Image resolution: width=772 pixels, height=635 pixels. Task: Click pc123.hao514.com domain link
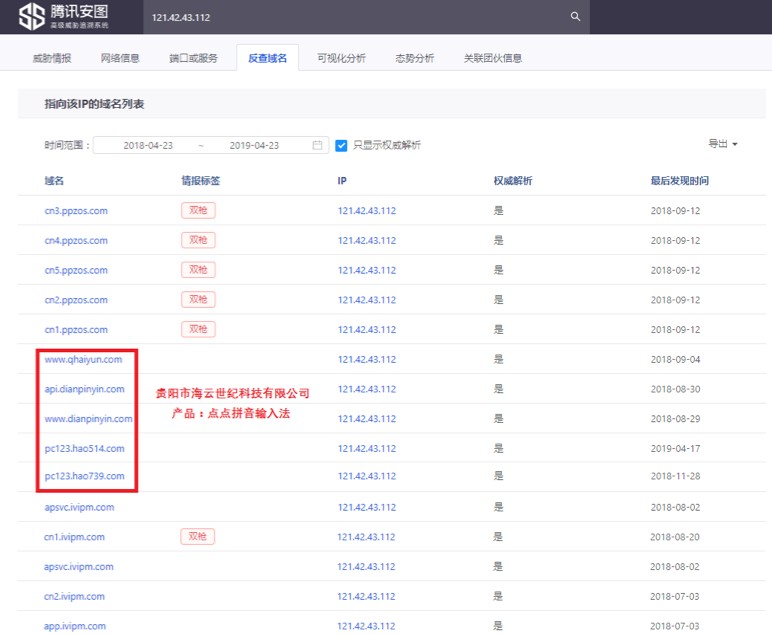85,448
